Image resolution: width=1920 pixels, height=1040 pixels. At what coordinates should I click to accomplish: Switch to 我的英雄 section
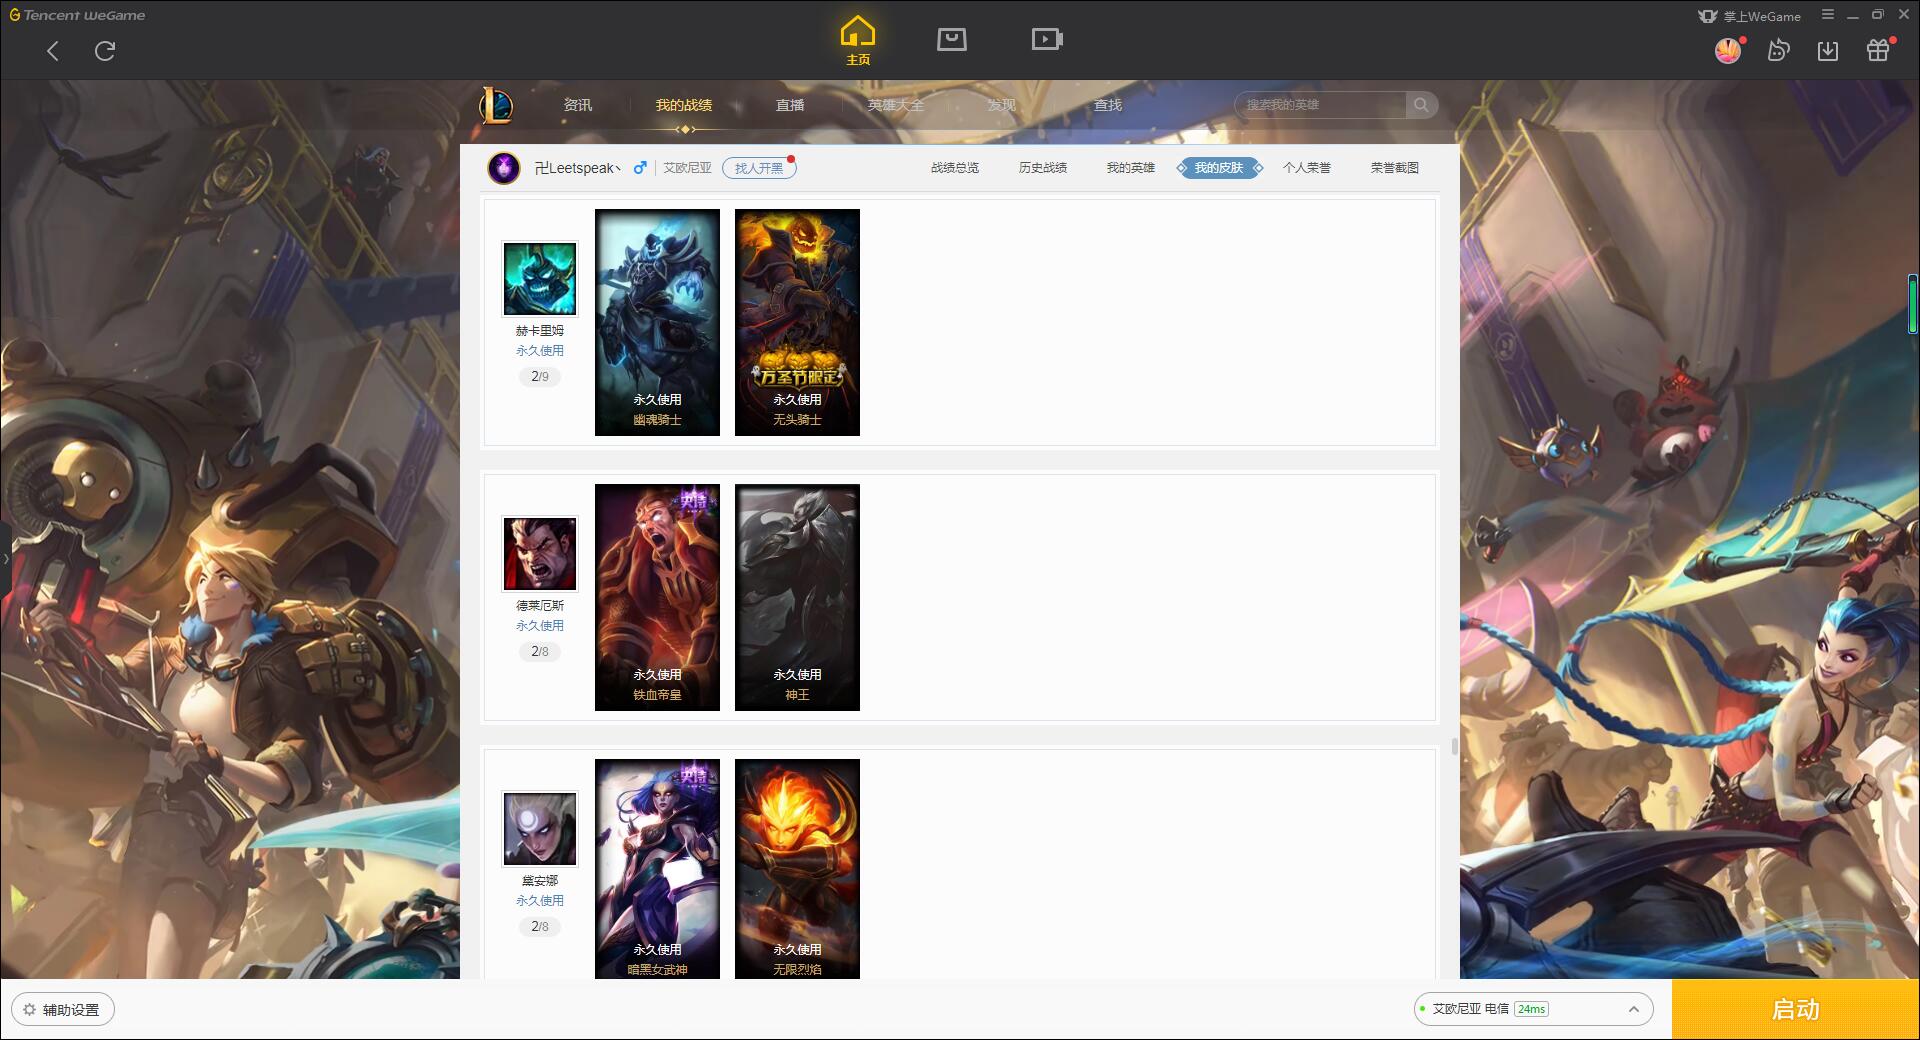(1131, 168)
